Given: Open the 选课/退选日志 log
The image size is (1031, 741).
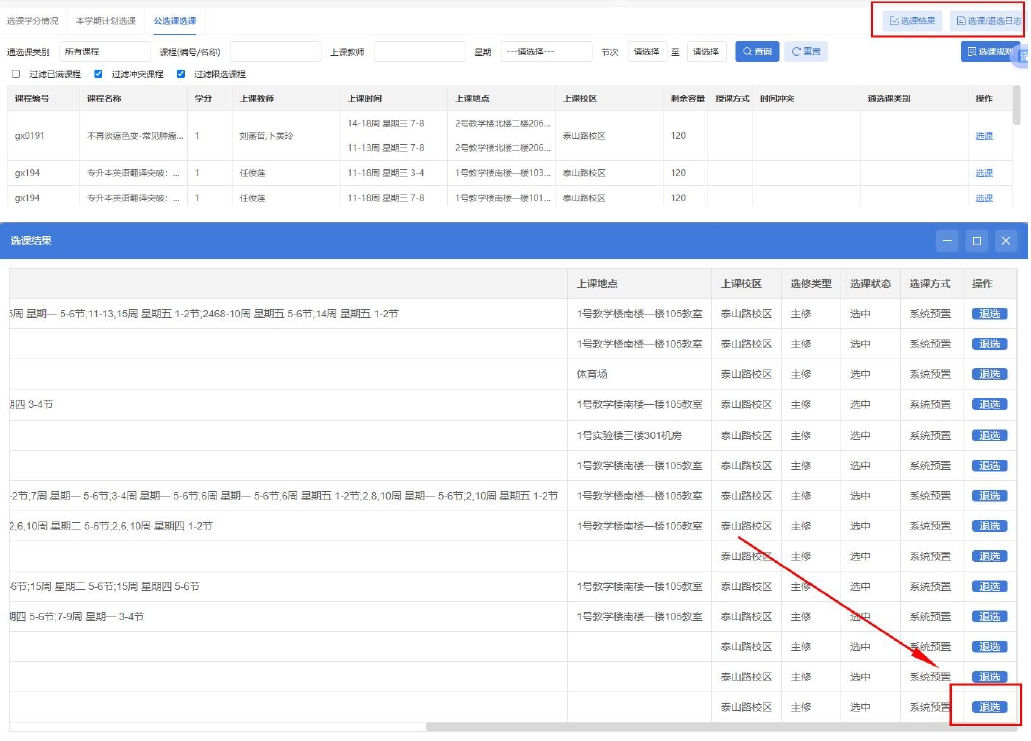Looking at the screenshot, I should point(986,21).
